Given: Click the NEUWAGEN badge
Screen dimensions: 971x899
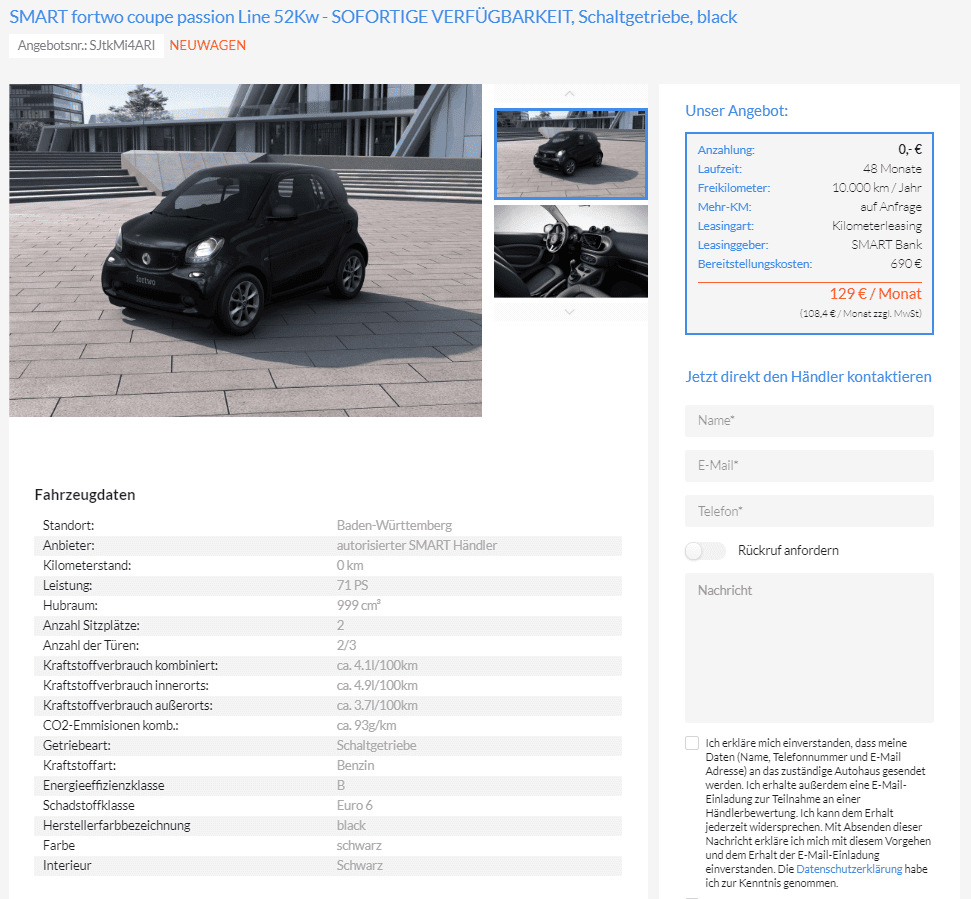Looking at the screenshot, I should [x=207, y=45].
